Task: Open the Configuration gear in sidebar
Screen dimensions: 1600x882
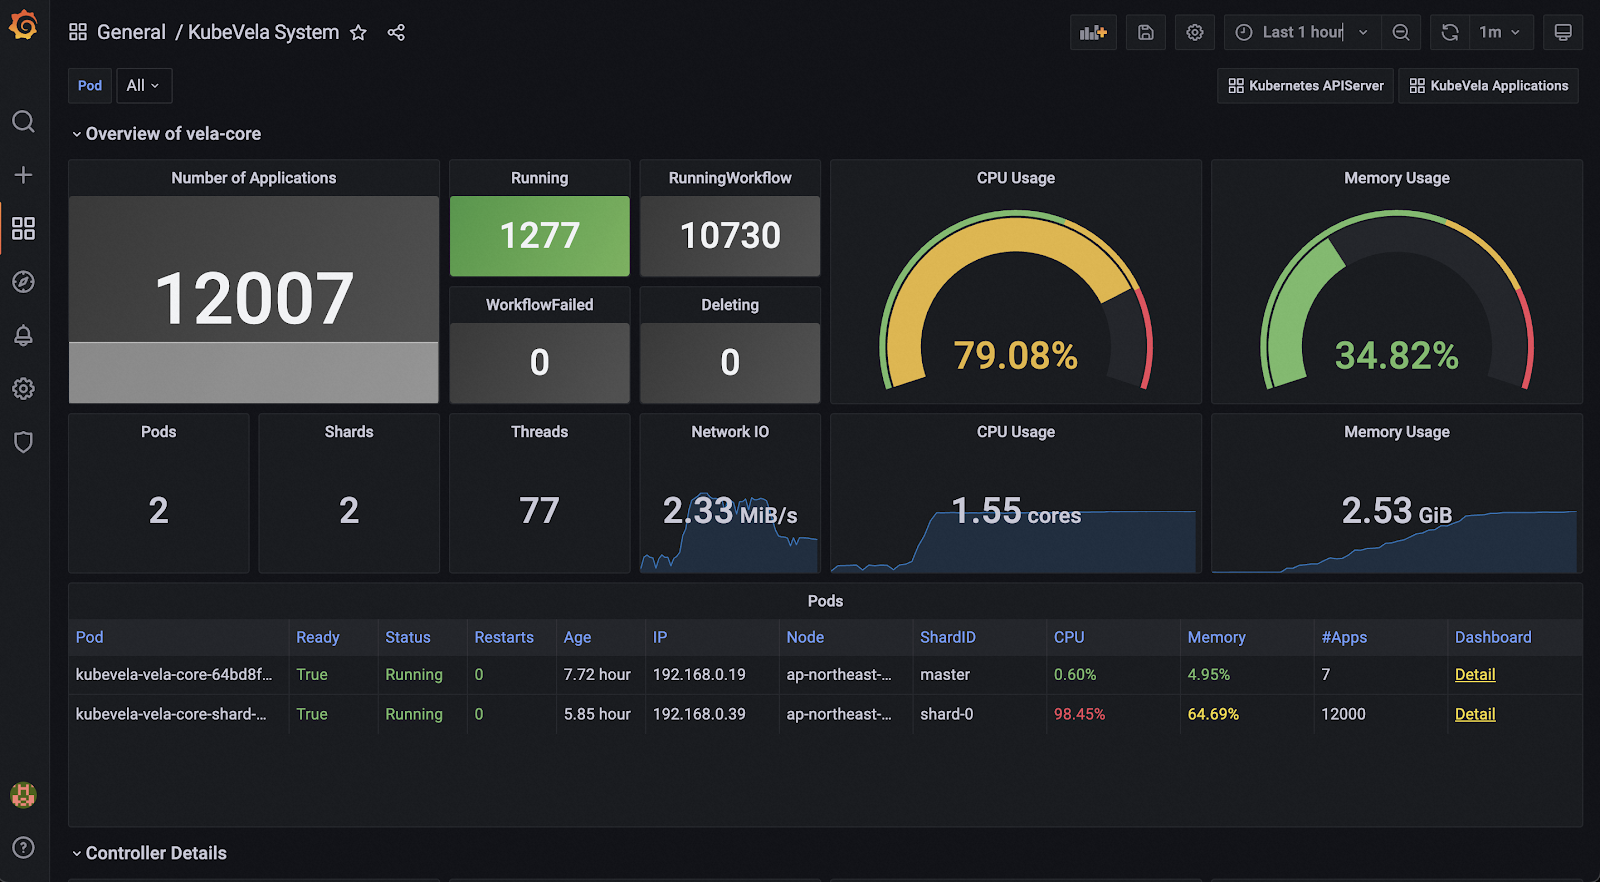Action: point(23,388)
